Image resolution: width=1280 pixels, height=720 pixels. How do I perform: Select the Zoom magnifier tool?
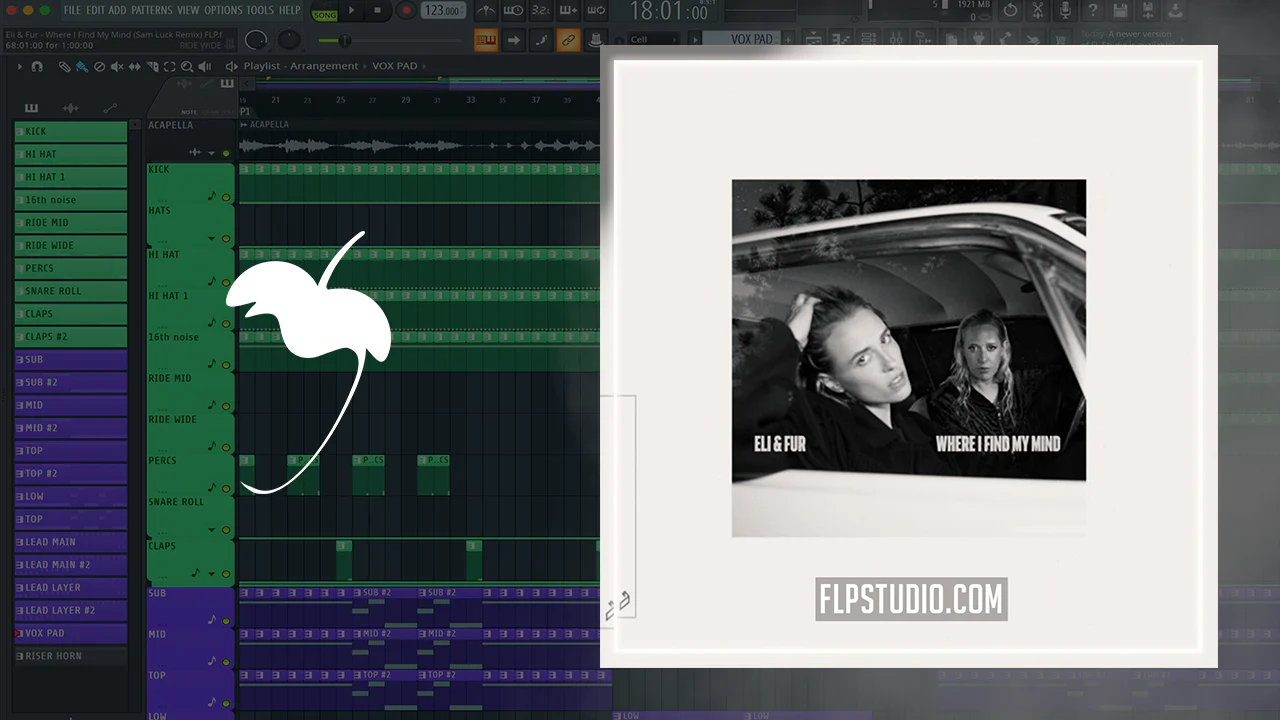point(187,66)
